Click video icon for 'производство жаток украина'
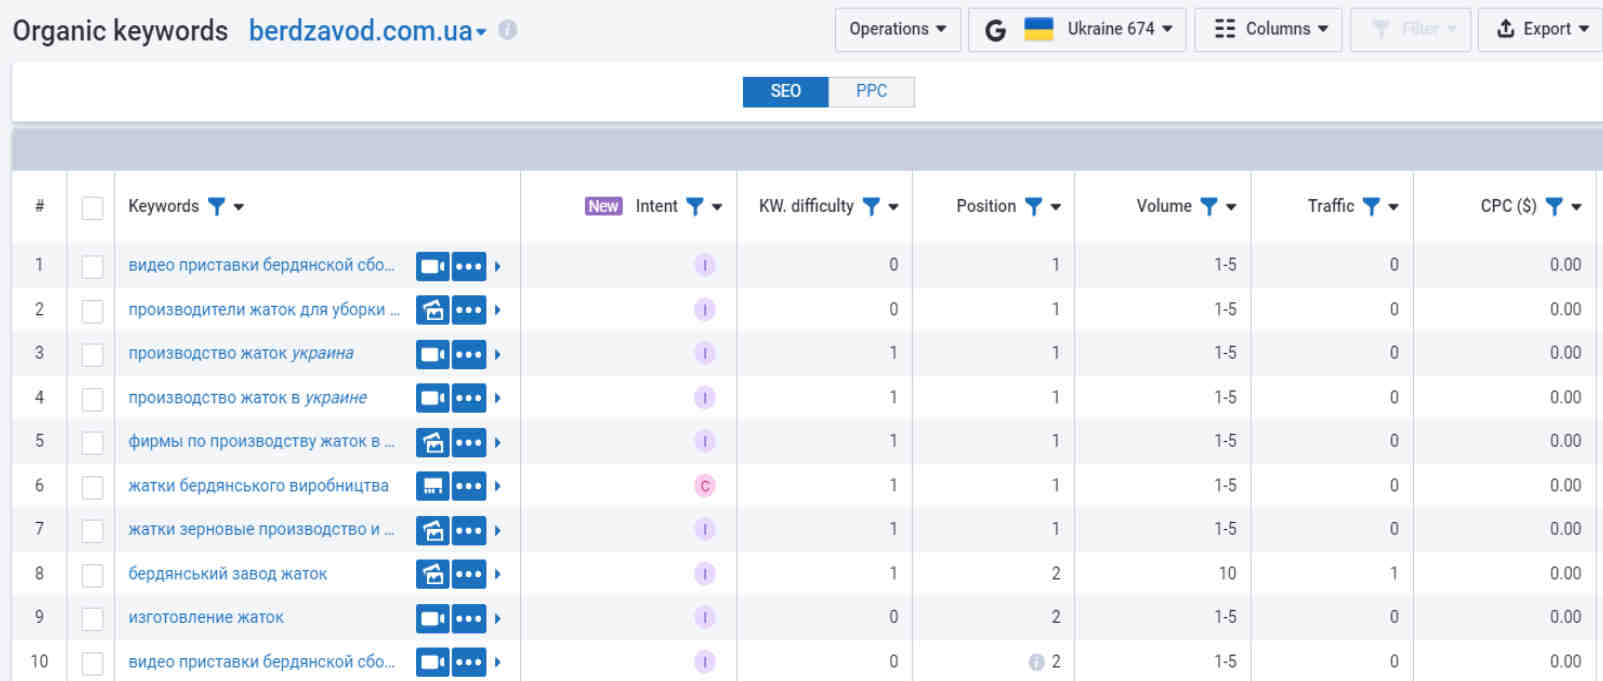The width and height of the screenshot is (1603, 681). (x=432, y=354)
